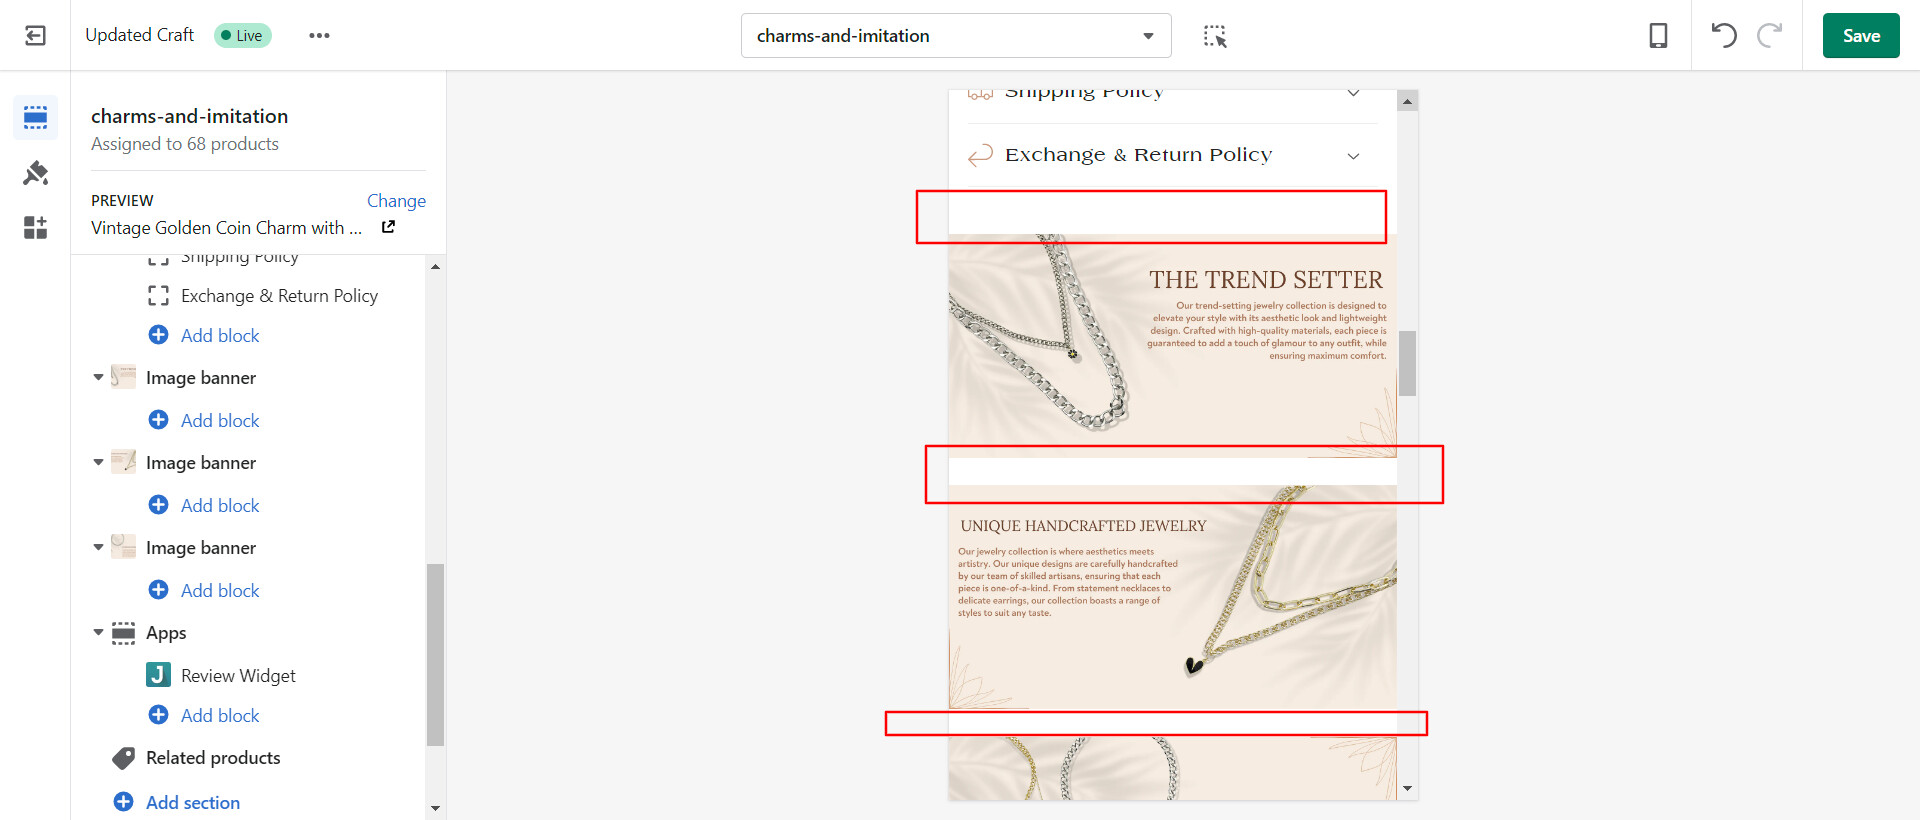Image resolution: width=1920 pixels, height=820 pixels.
Task: Click the Redo arrow
Action: pyautogui.click(x=1770, y=36)
